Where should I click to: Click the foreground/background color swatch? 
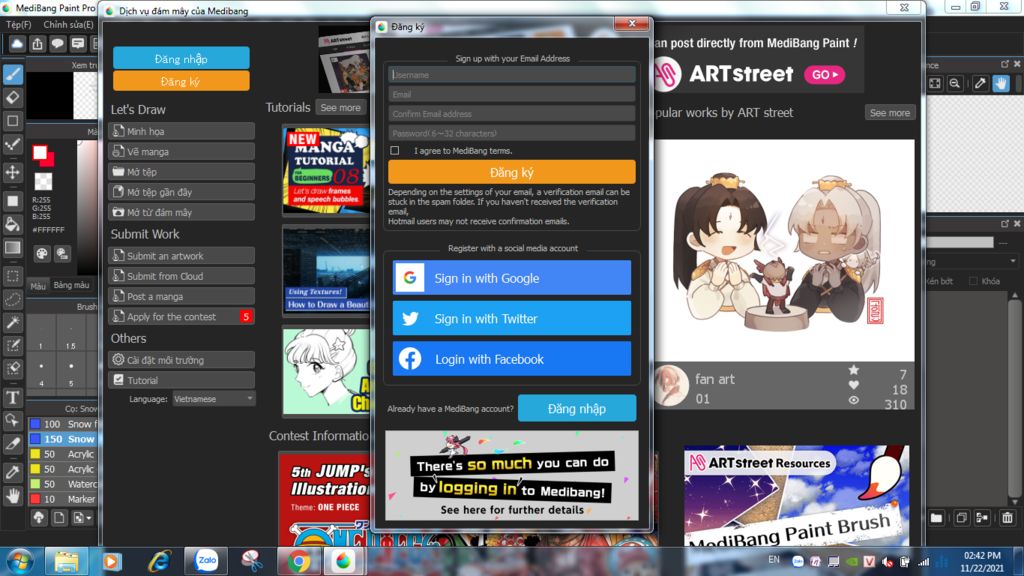pyautogui.click(x=43, y=155)
